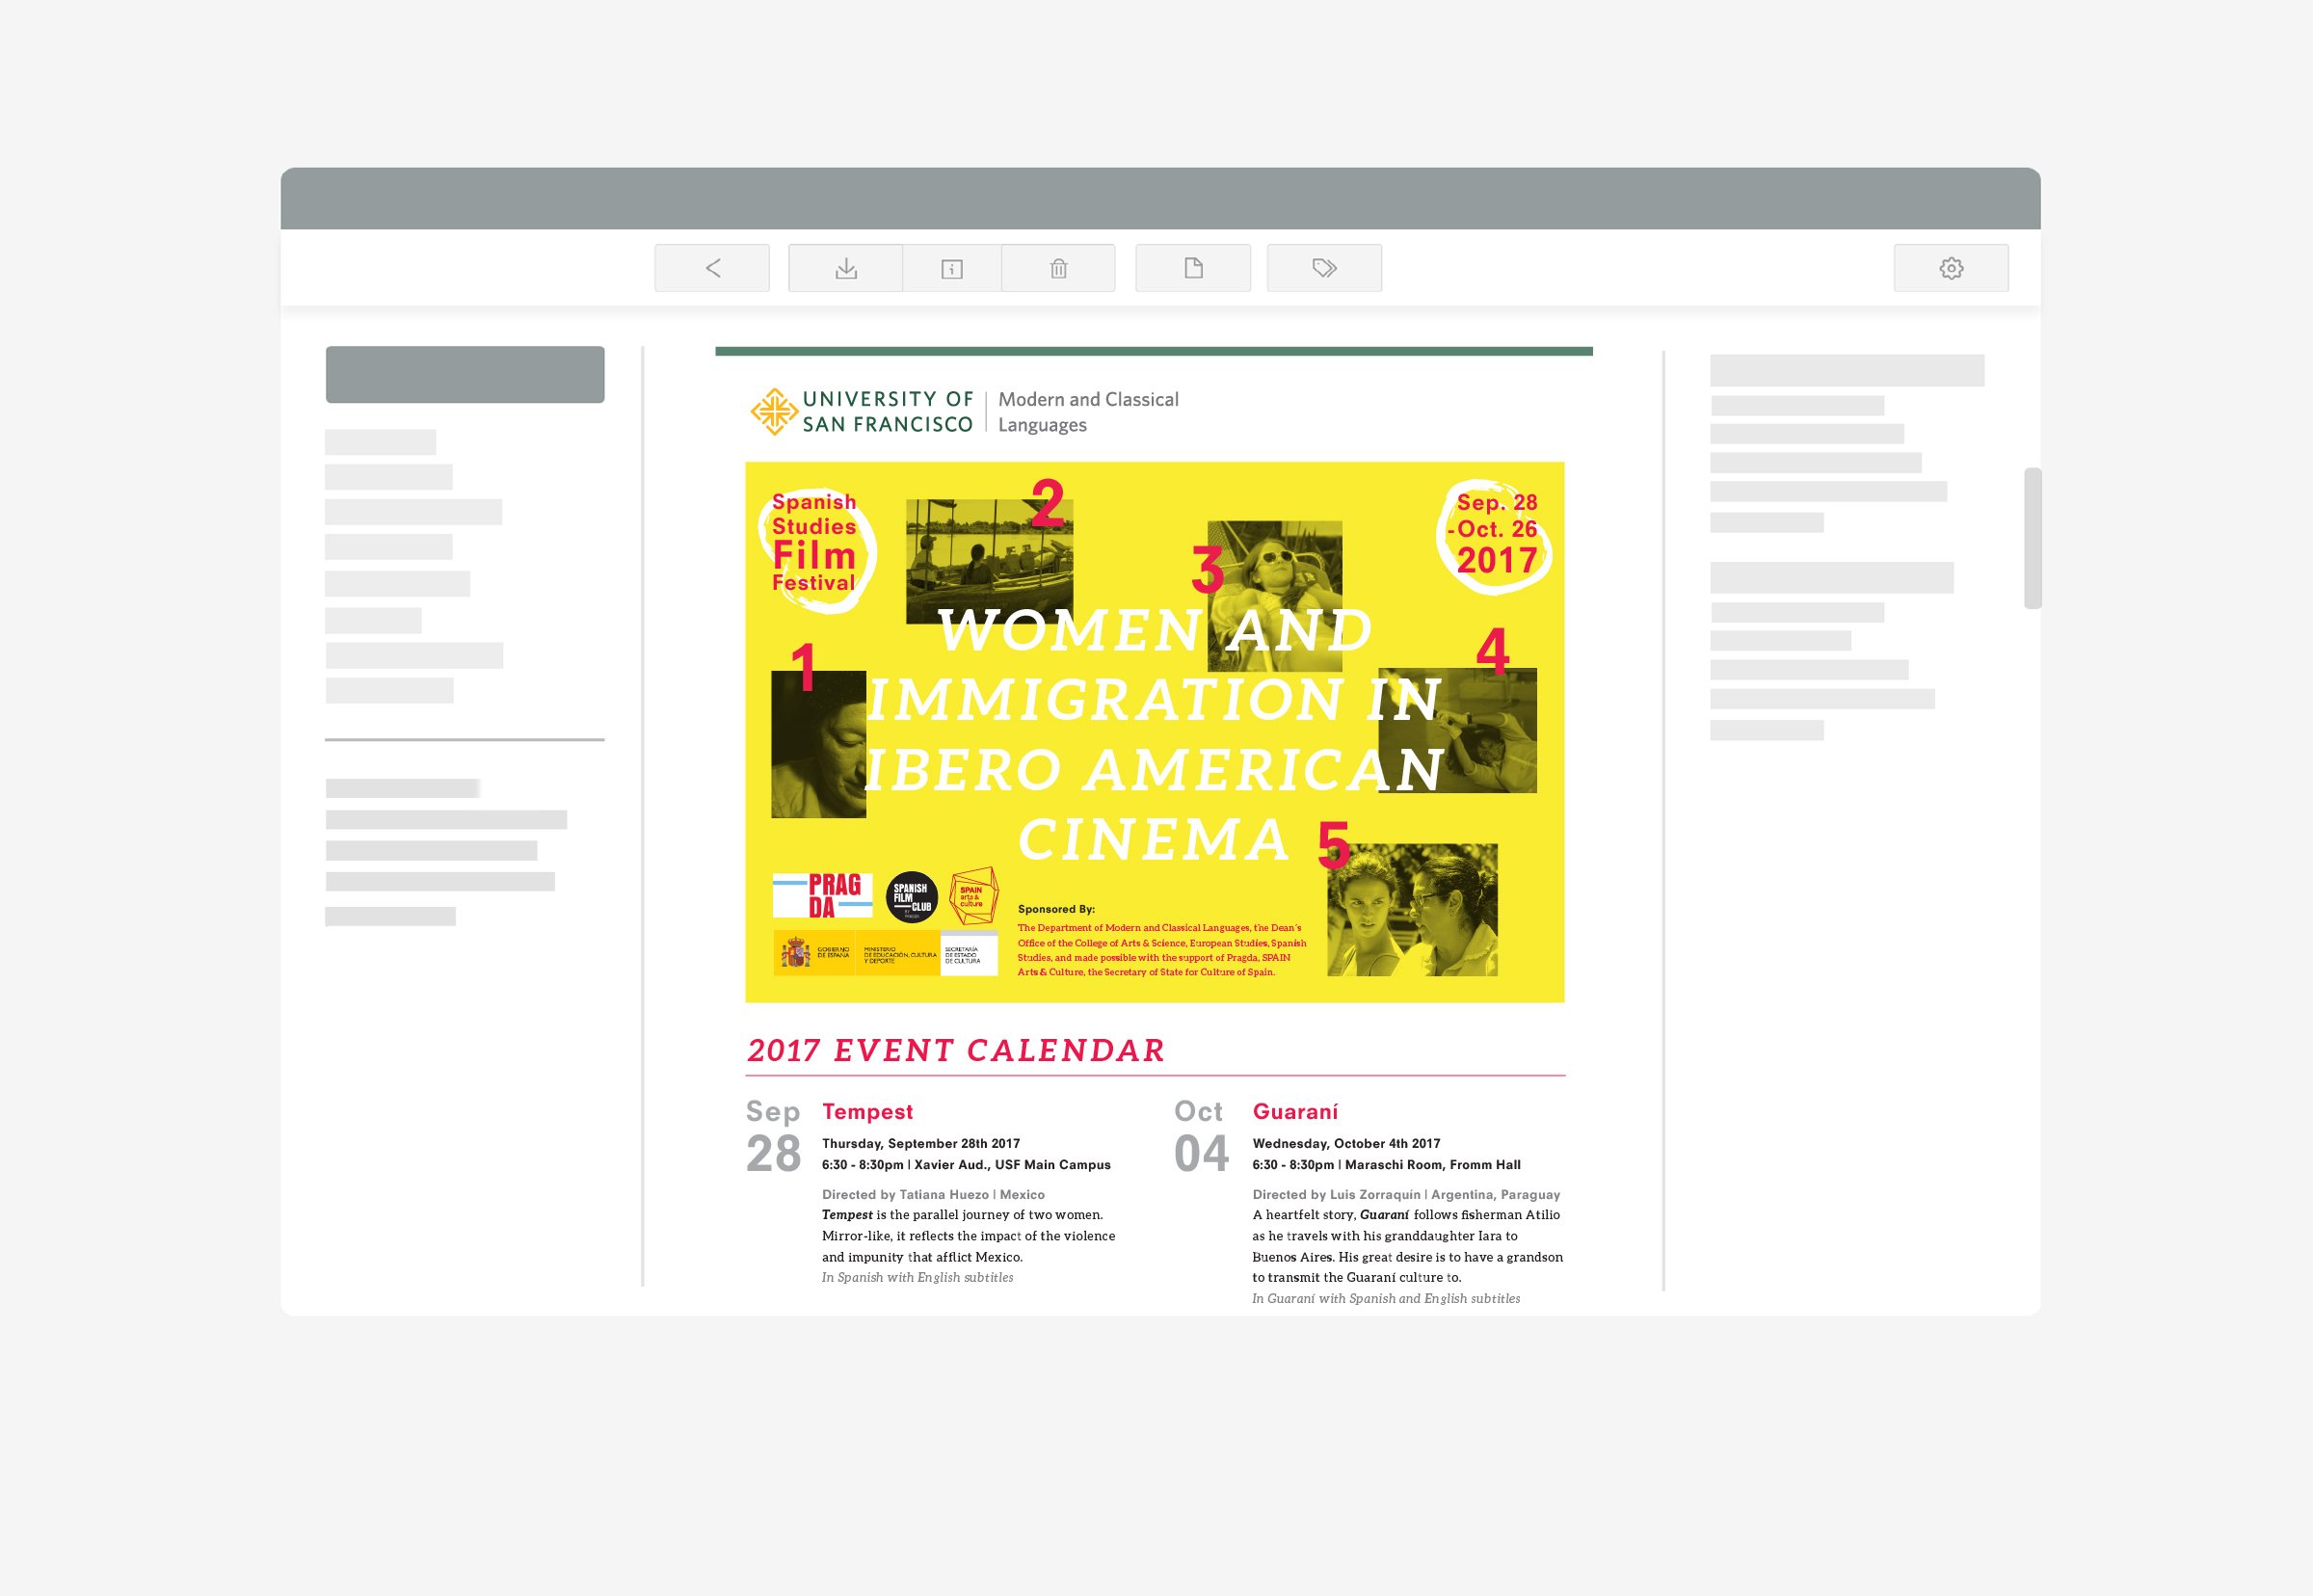The image size is (2313, 1596).
Task: Click the Pragda sponsor logo
Action: (822, 895)
